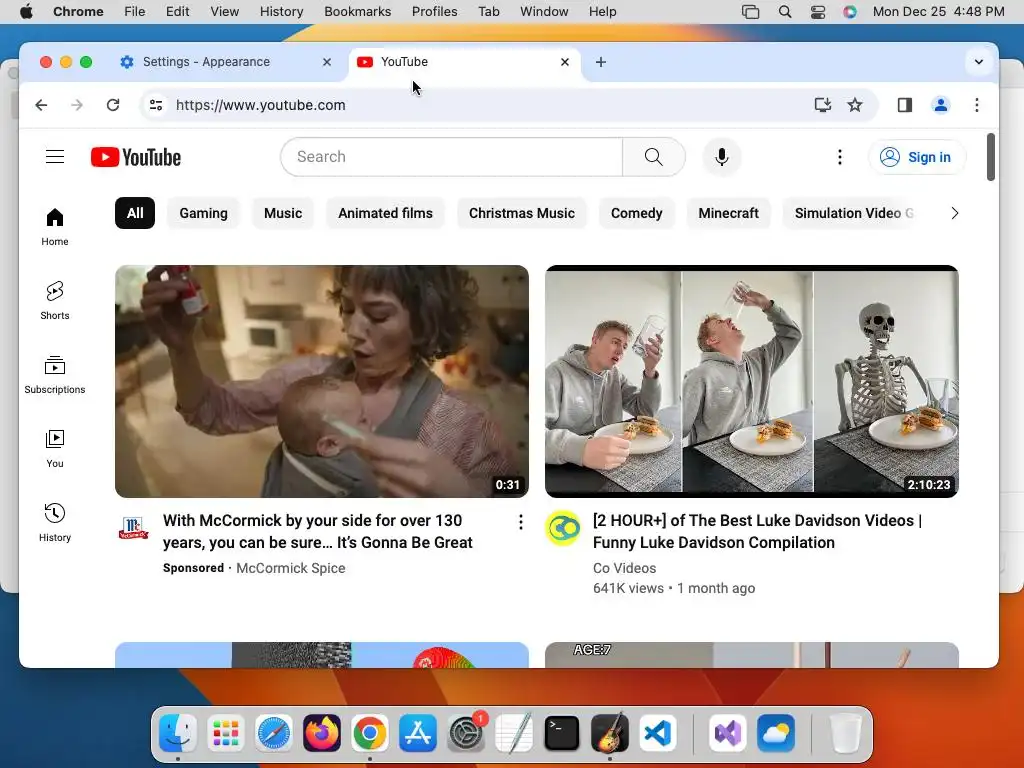Image resolution: width=1024 pixels, height=768 pixels.
Task: Toggle Chrome side panel icon
Action: (904, 104)
